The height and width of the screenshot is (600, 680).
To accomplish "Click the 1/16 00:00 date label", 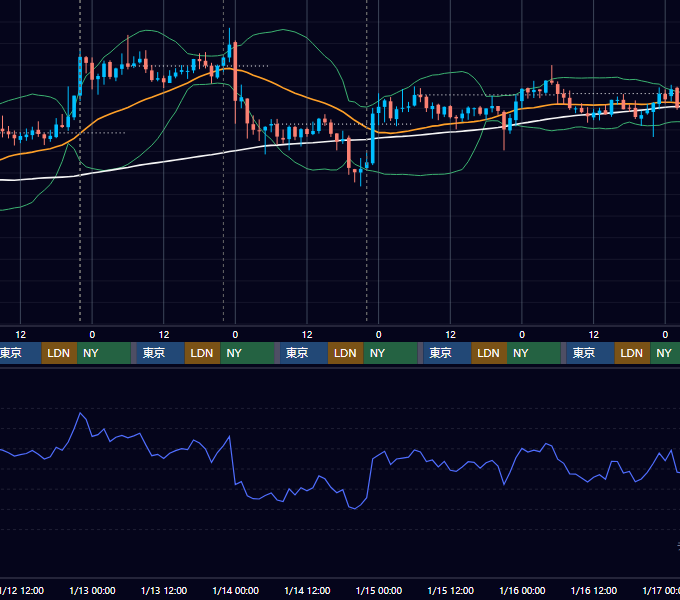I will [x=522, y=590].
